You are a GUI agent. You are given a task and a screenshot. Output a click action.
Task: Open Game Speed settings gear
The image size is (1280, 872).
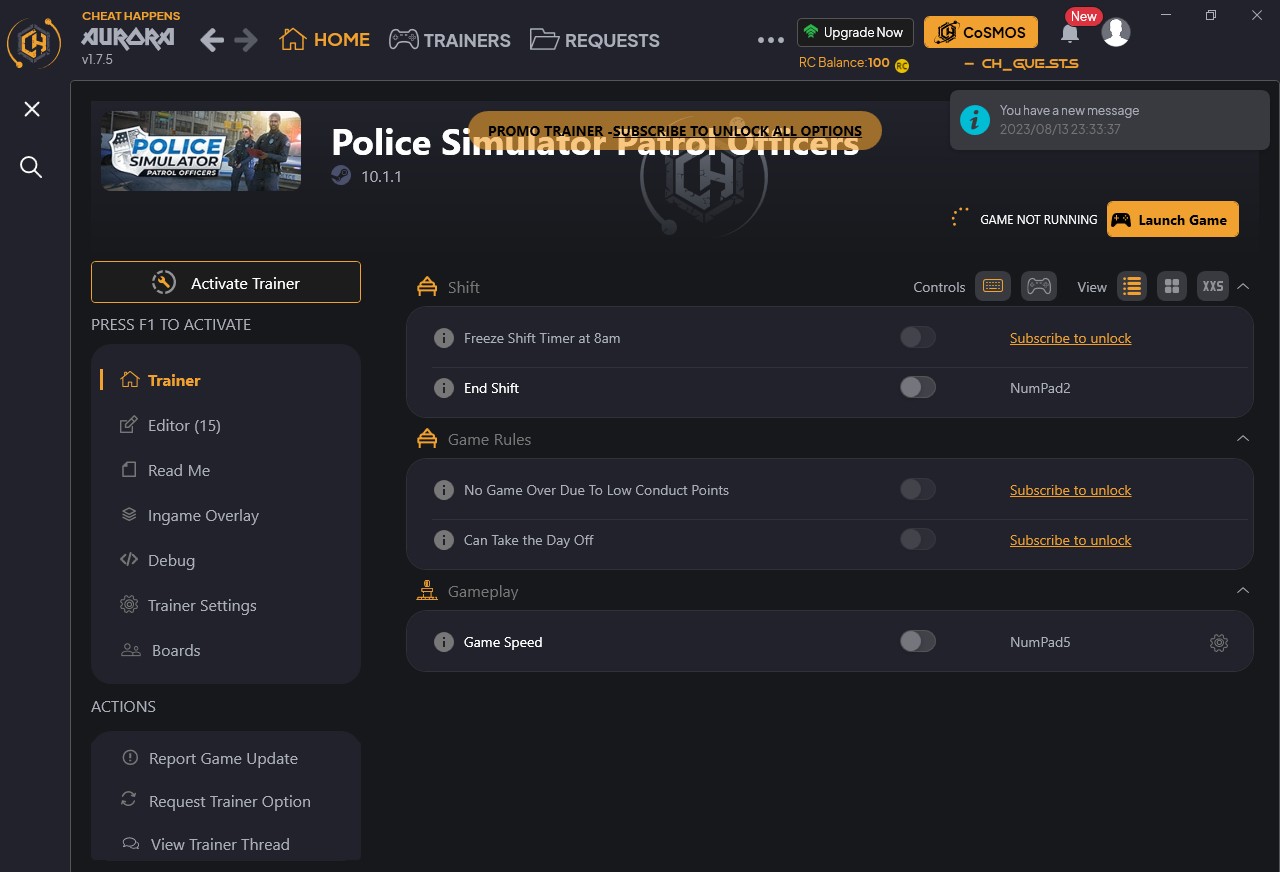click(x=1219, y=643)
